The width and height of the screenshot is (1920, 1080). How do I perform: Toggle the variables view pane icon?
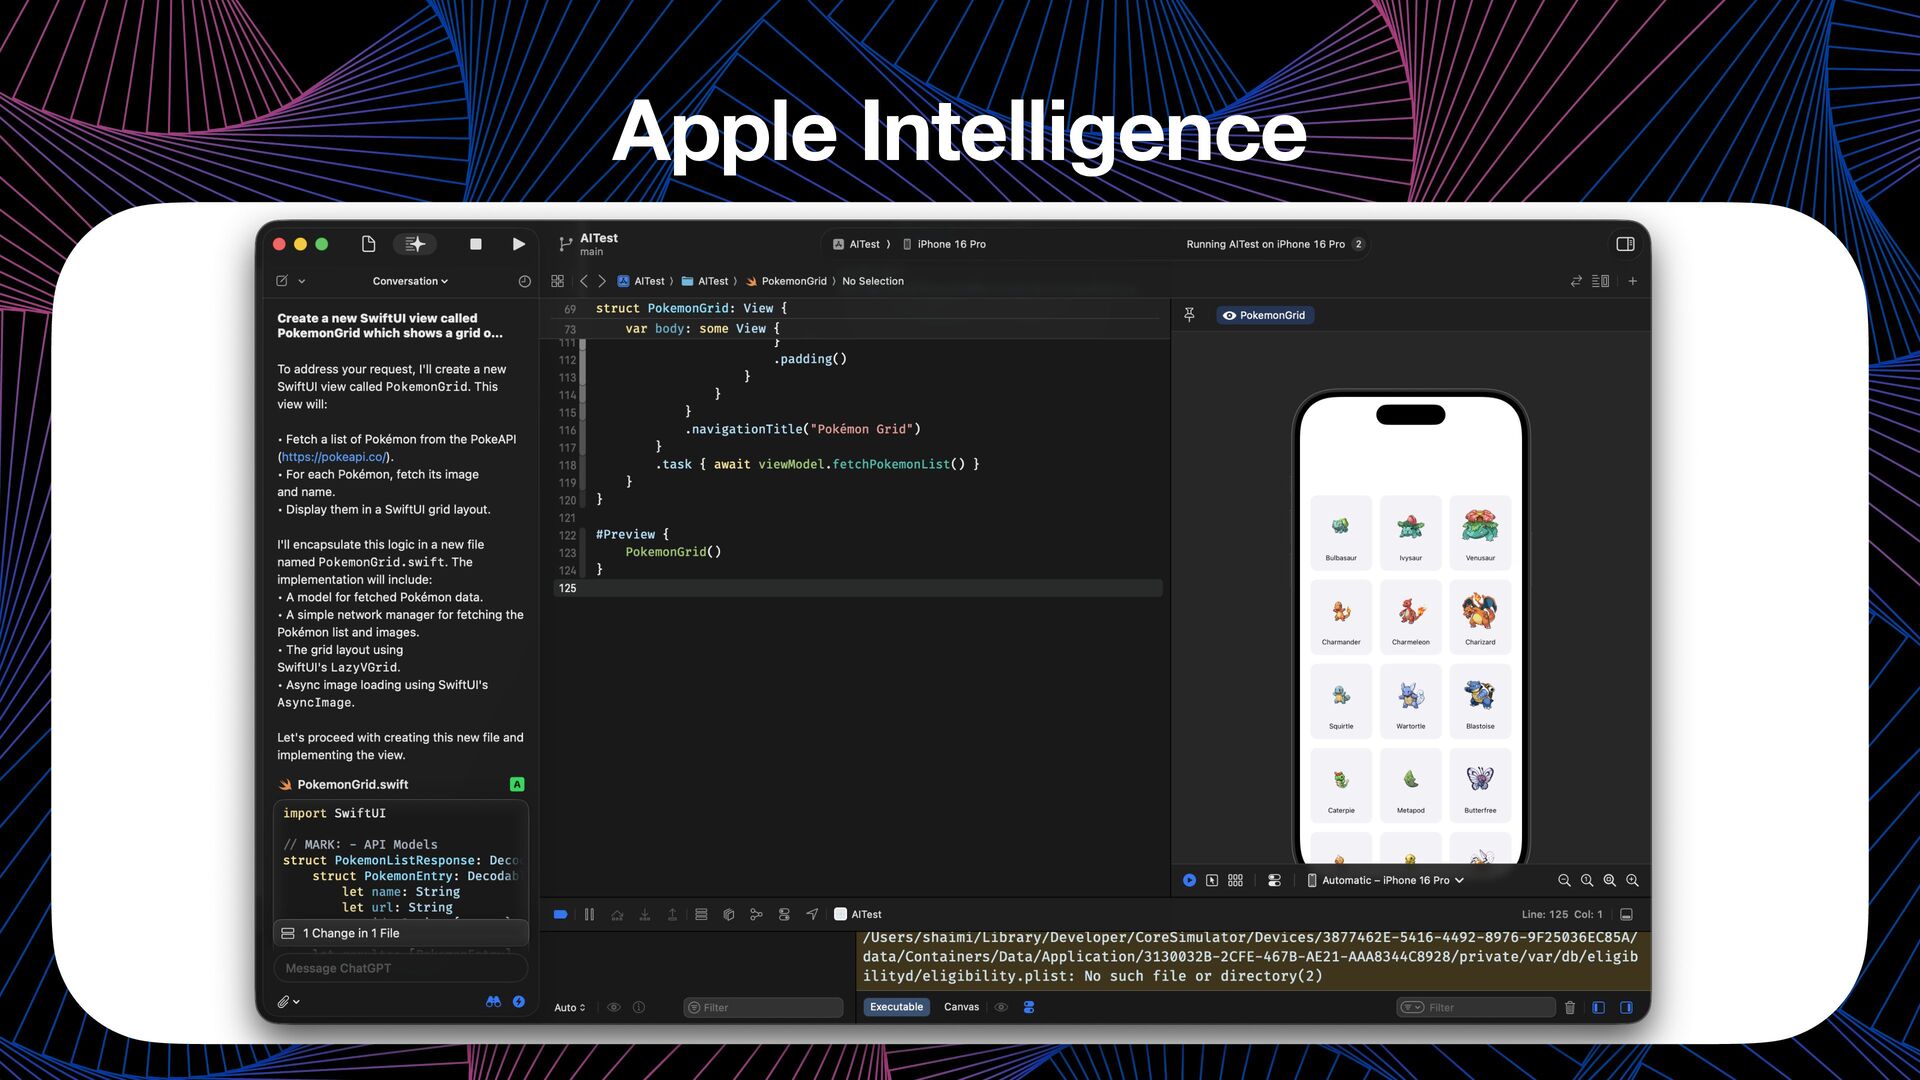1598,1007
